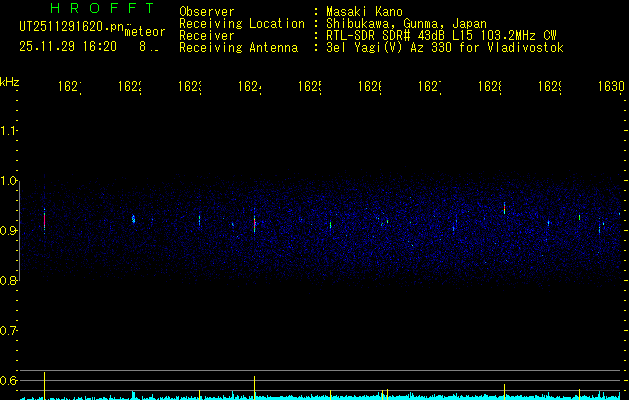Click the Shibukawa, Gunma, Japan location text
Viewport: 629px width, 400px height.
[x=406, y=24]
